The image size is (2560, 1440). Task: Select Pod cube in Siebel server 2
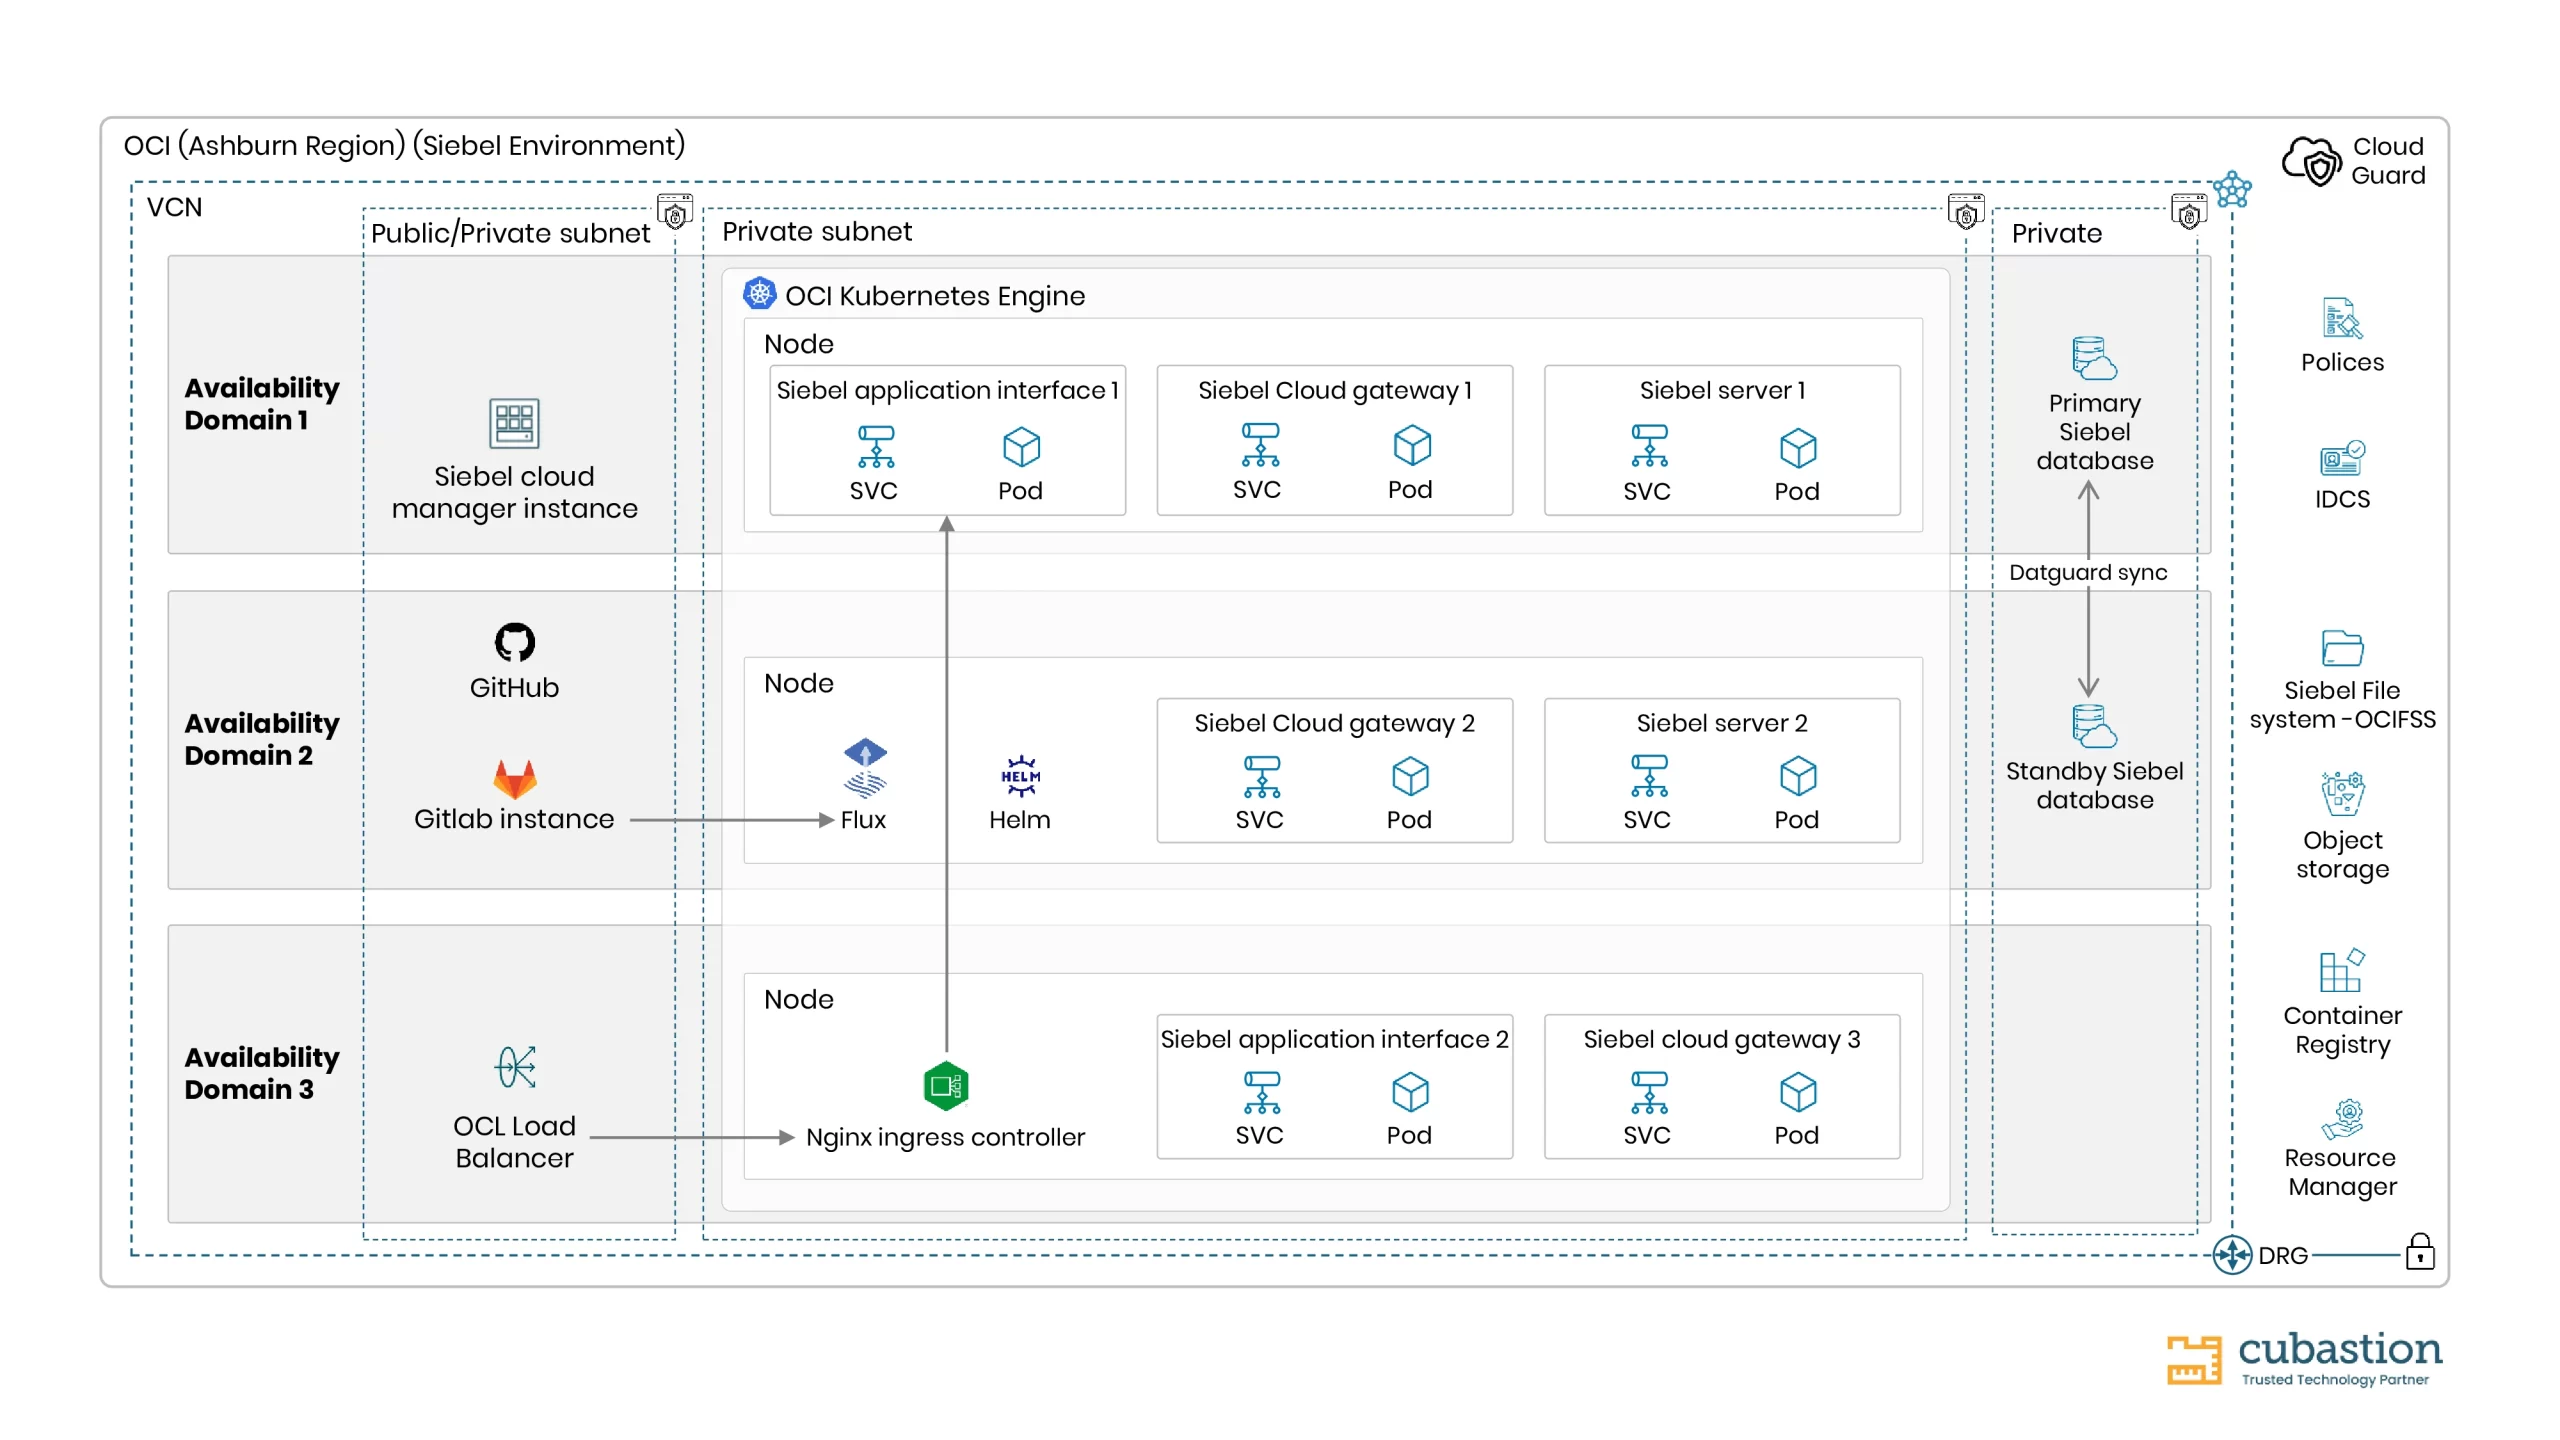click(1797, 776)
